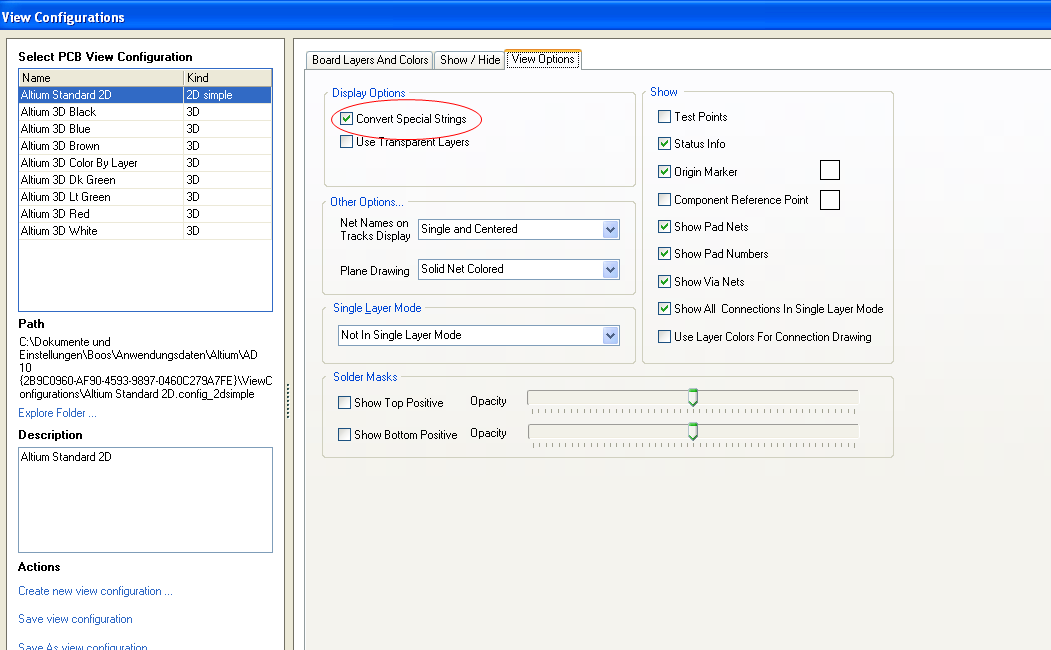Select Altium 3D Red configuration
The width and height of the screenshot is (1051, 650).
pyautogui.click(x=145, y=214)
